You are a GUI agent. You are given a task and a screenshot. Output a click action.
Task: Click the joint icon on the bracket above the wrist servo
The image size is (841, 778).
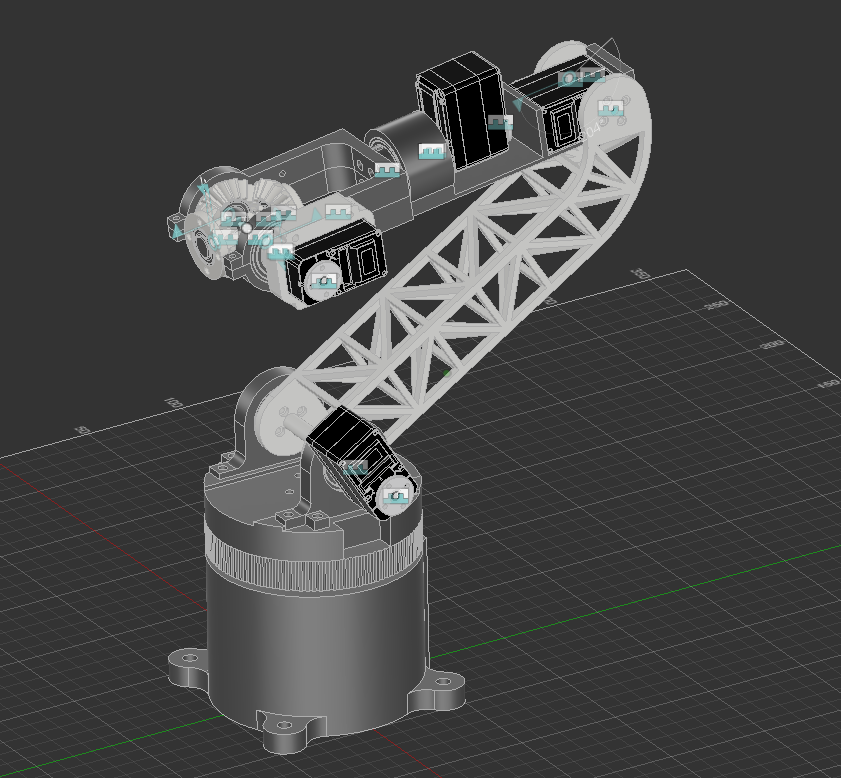click(337, 211)
